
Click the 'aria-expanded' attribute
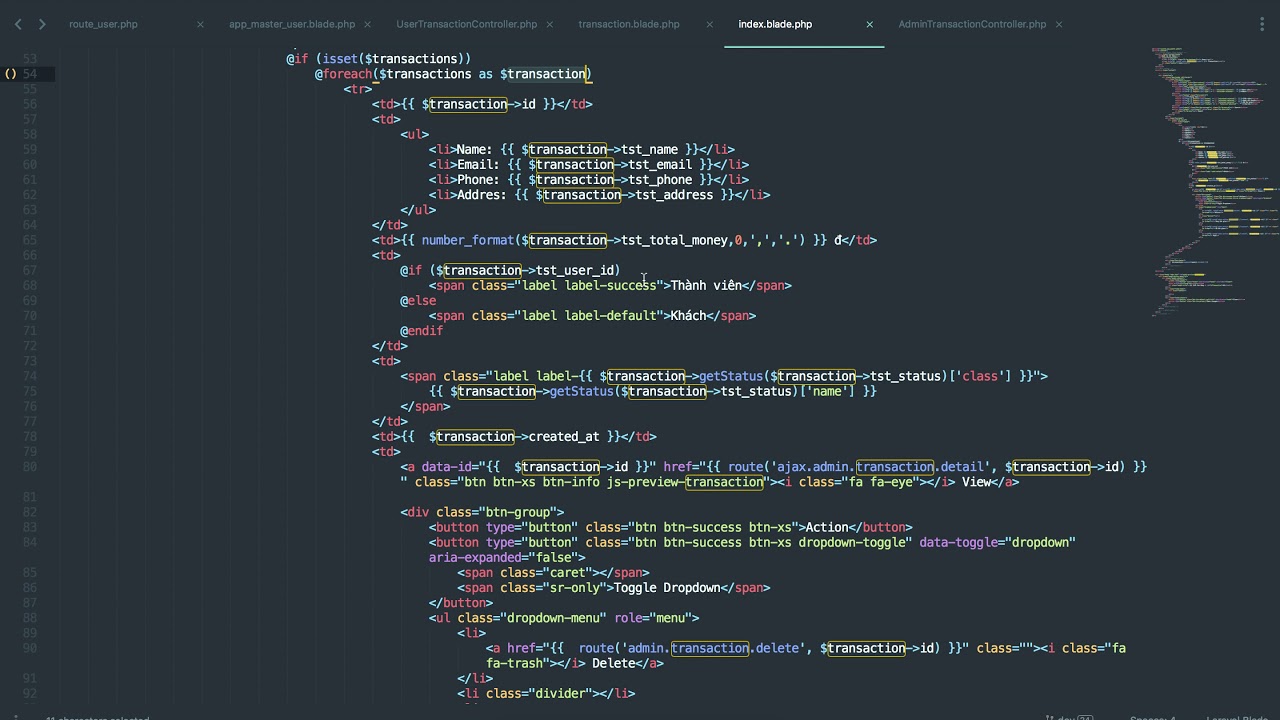tap(475, 557)
